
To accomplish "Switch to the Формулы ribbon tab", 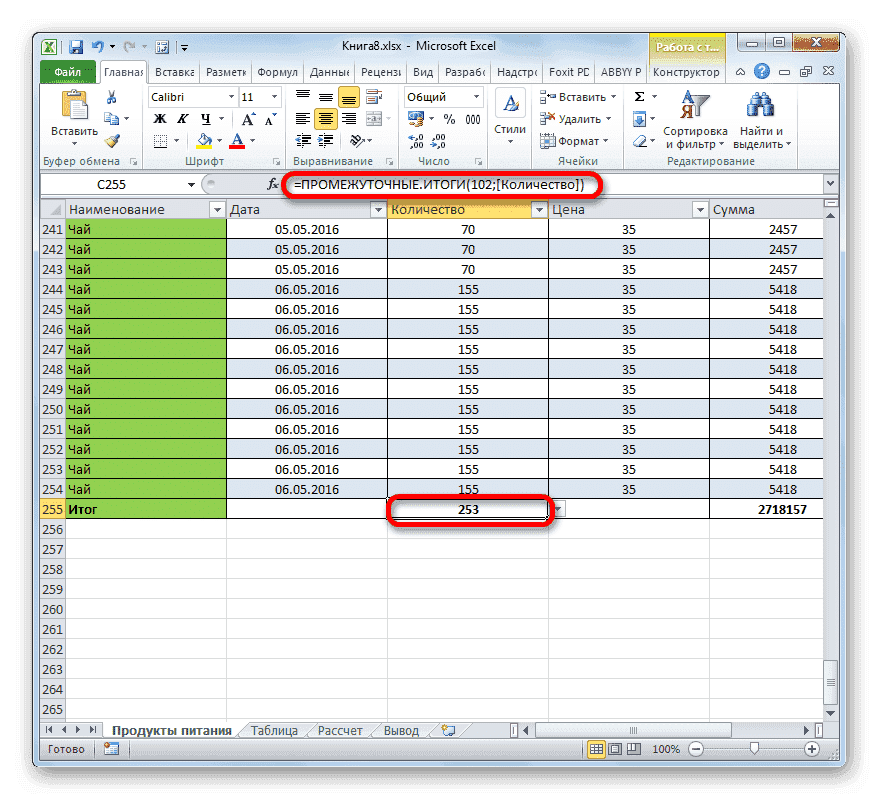I will click(277, 71).
